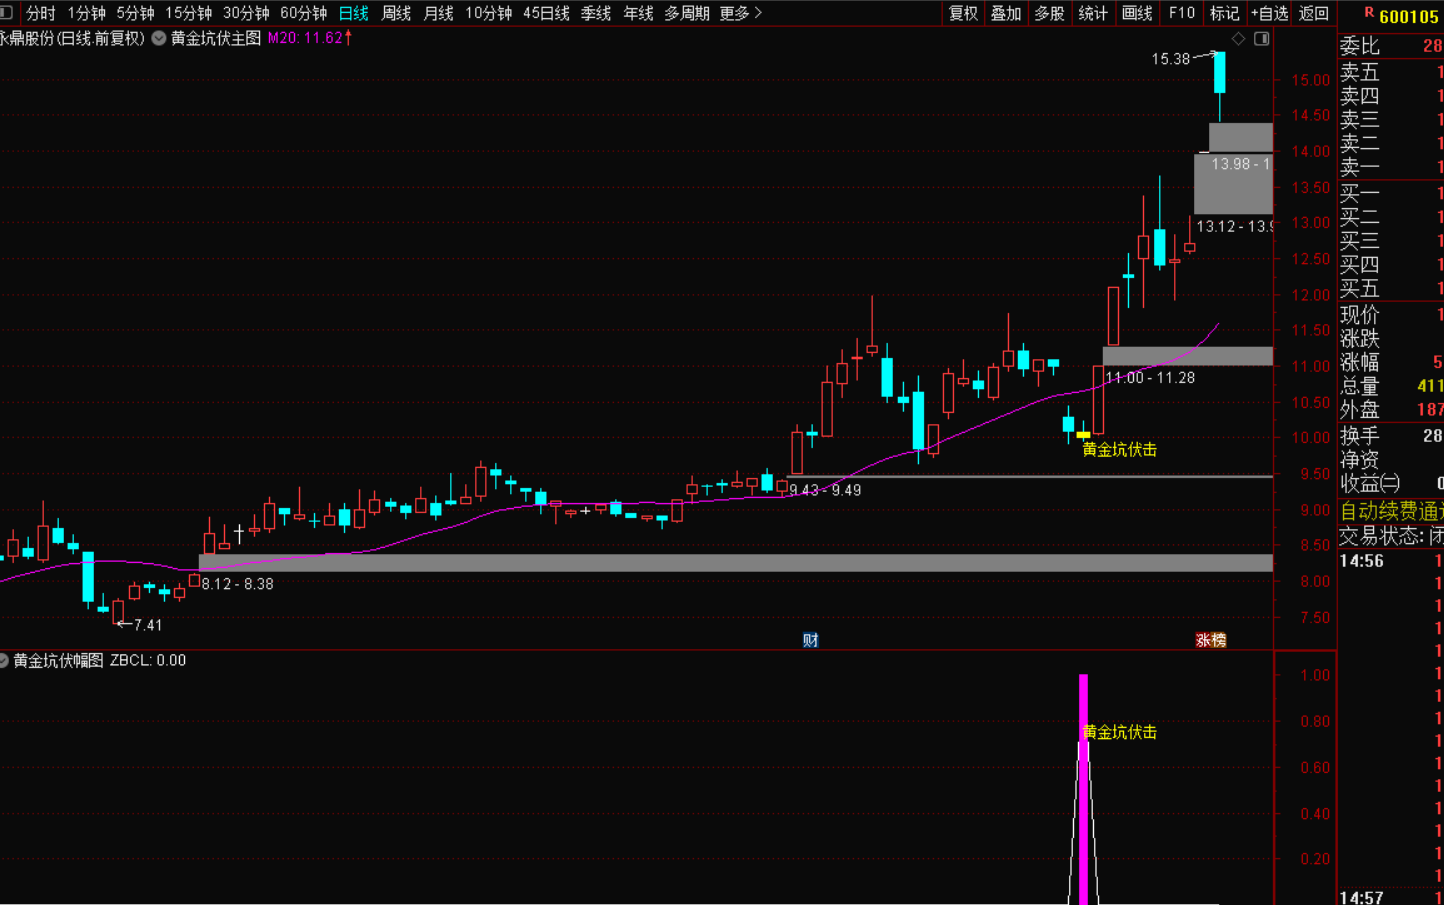Expand the 更多 periods chevron
This screenshot has width=1444, height=905.
[758, 13]
